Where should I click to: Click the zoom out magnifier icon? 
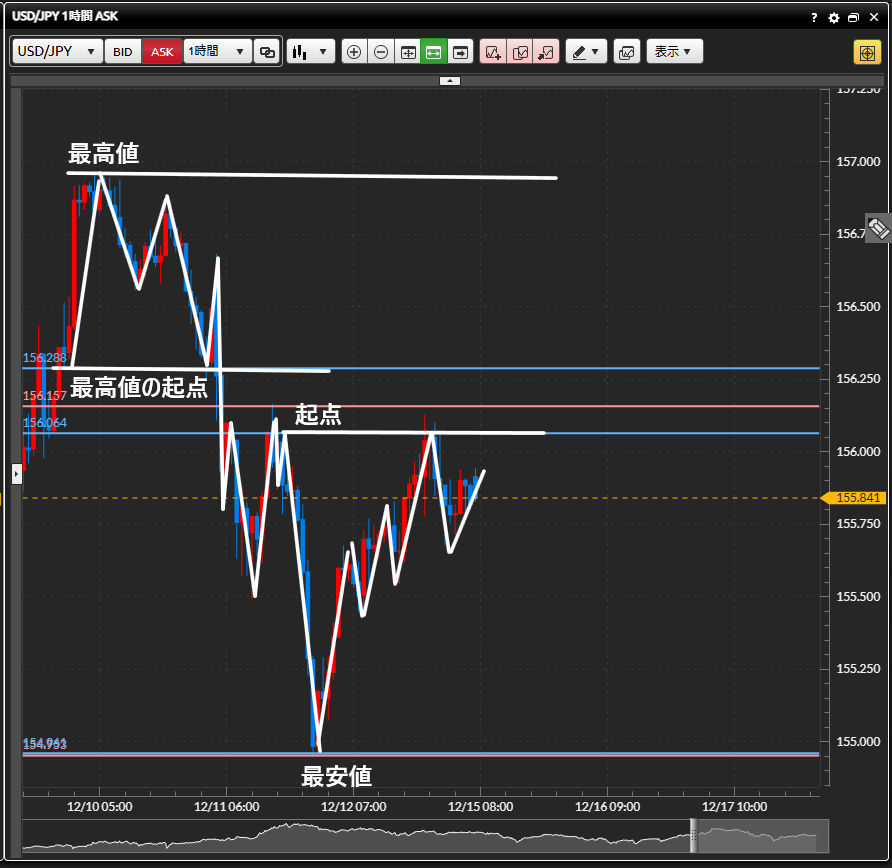[x=381, y=52]
